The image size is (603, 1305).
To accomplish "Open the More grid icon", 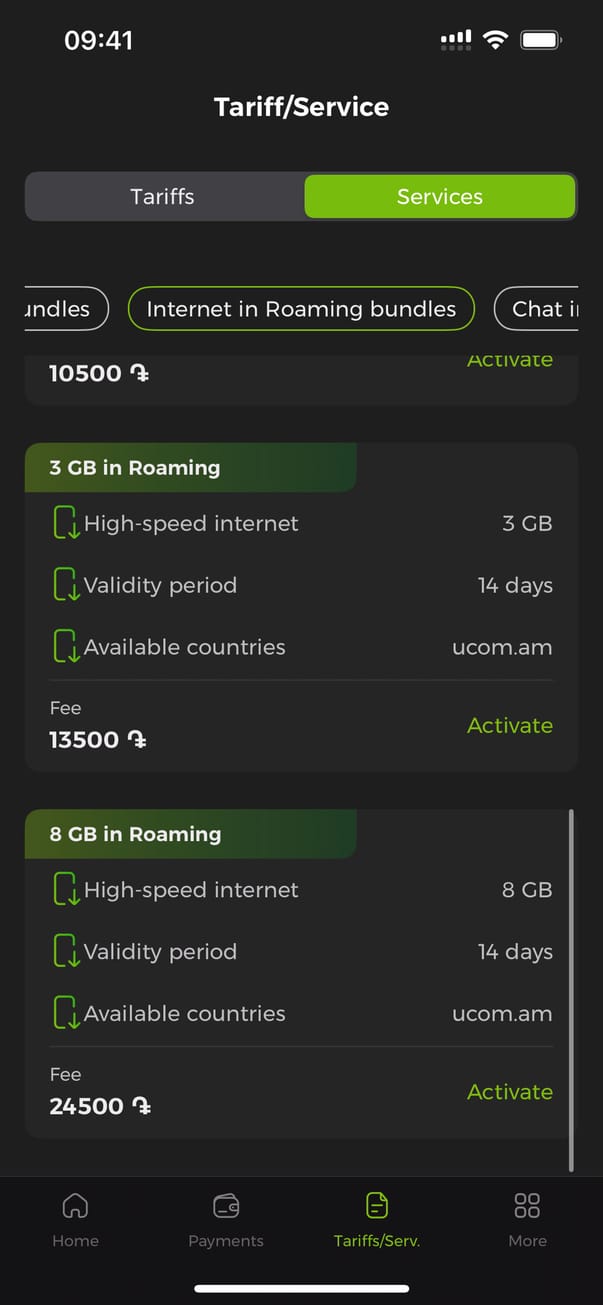I will (x=527, y=1205).
